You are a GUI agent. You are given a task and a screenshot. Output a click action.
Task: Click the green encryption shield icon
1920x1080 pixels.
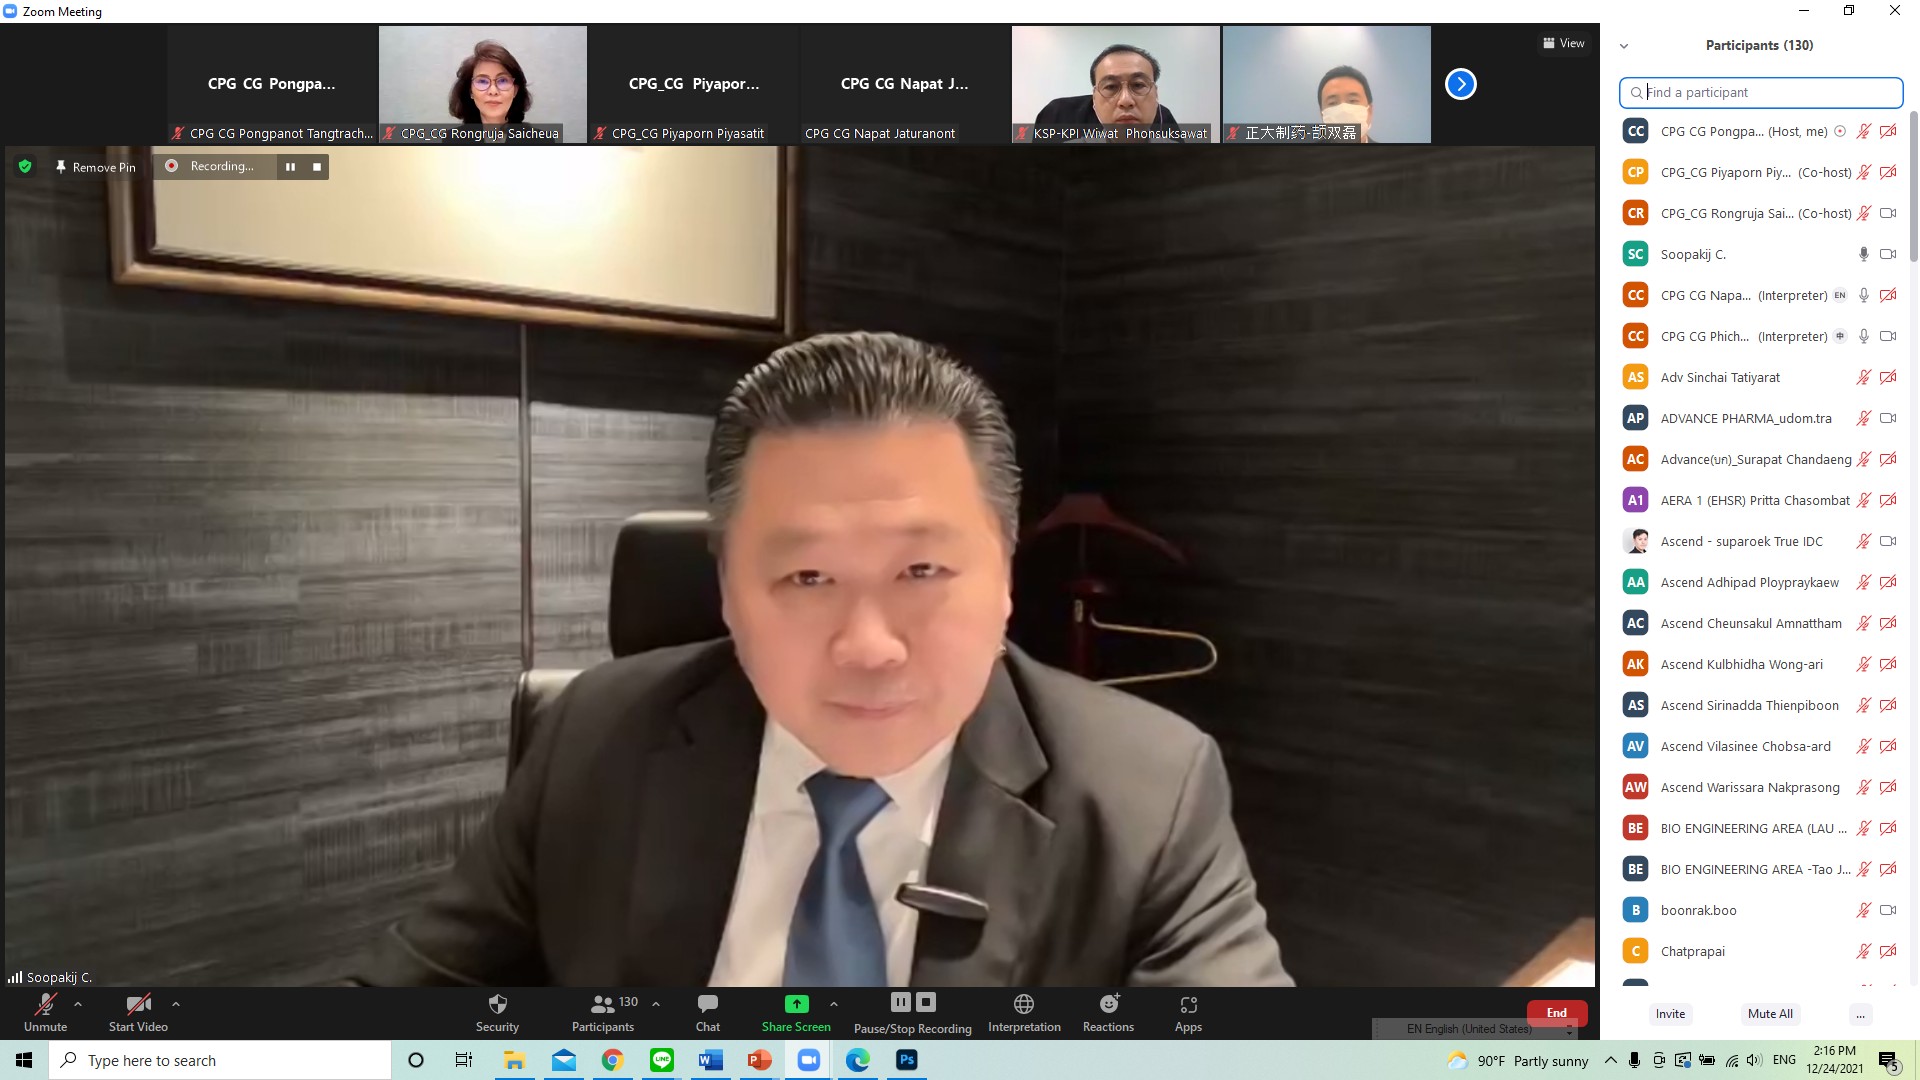tap(25, 166)
